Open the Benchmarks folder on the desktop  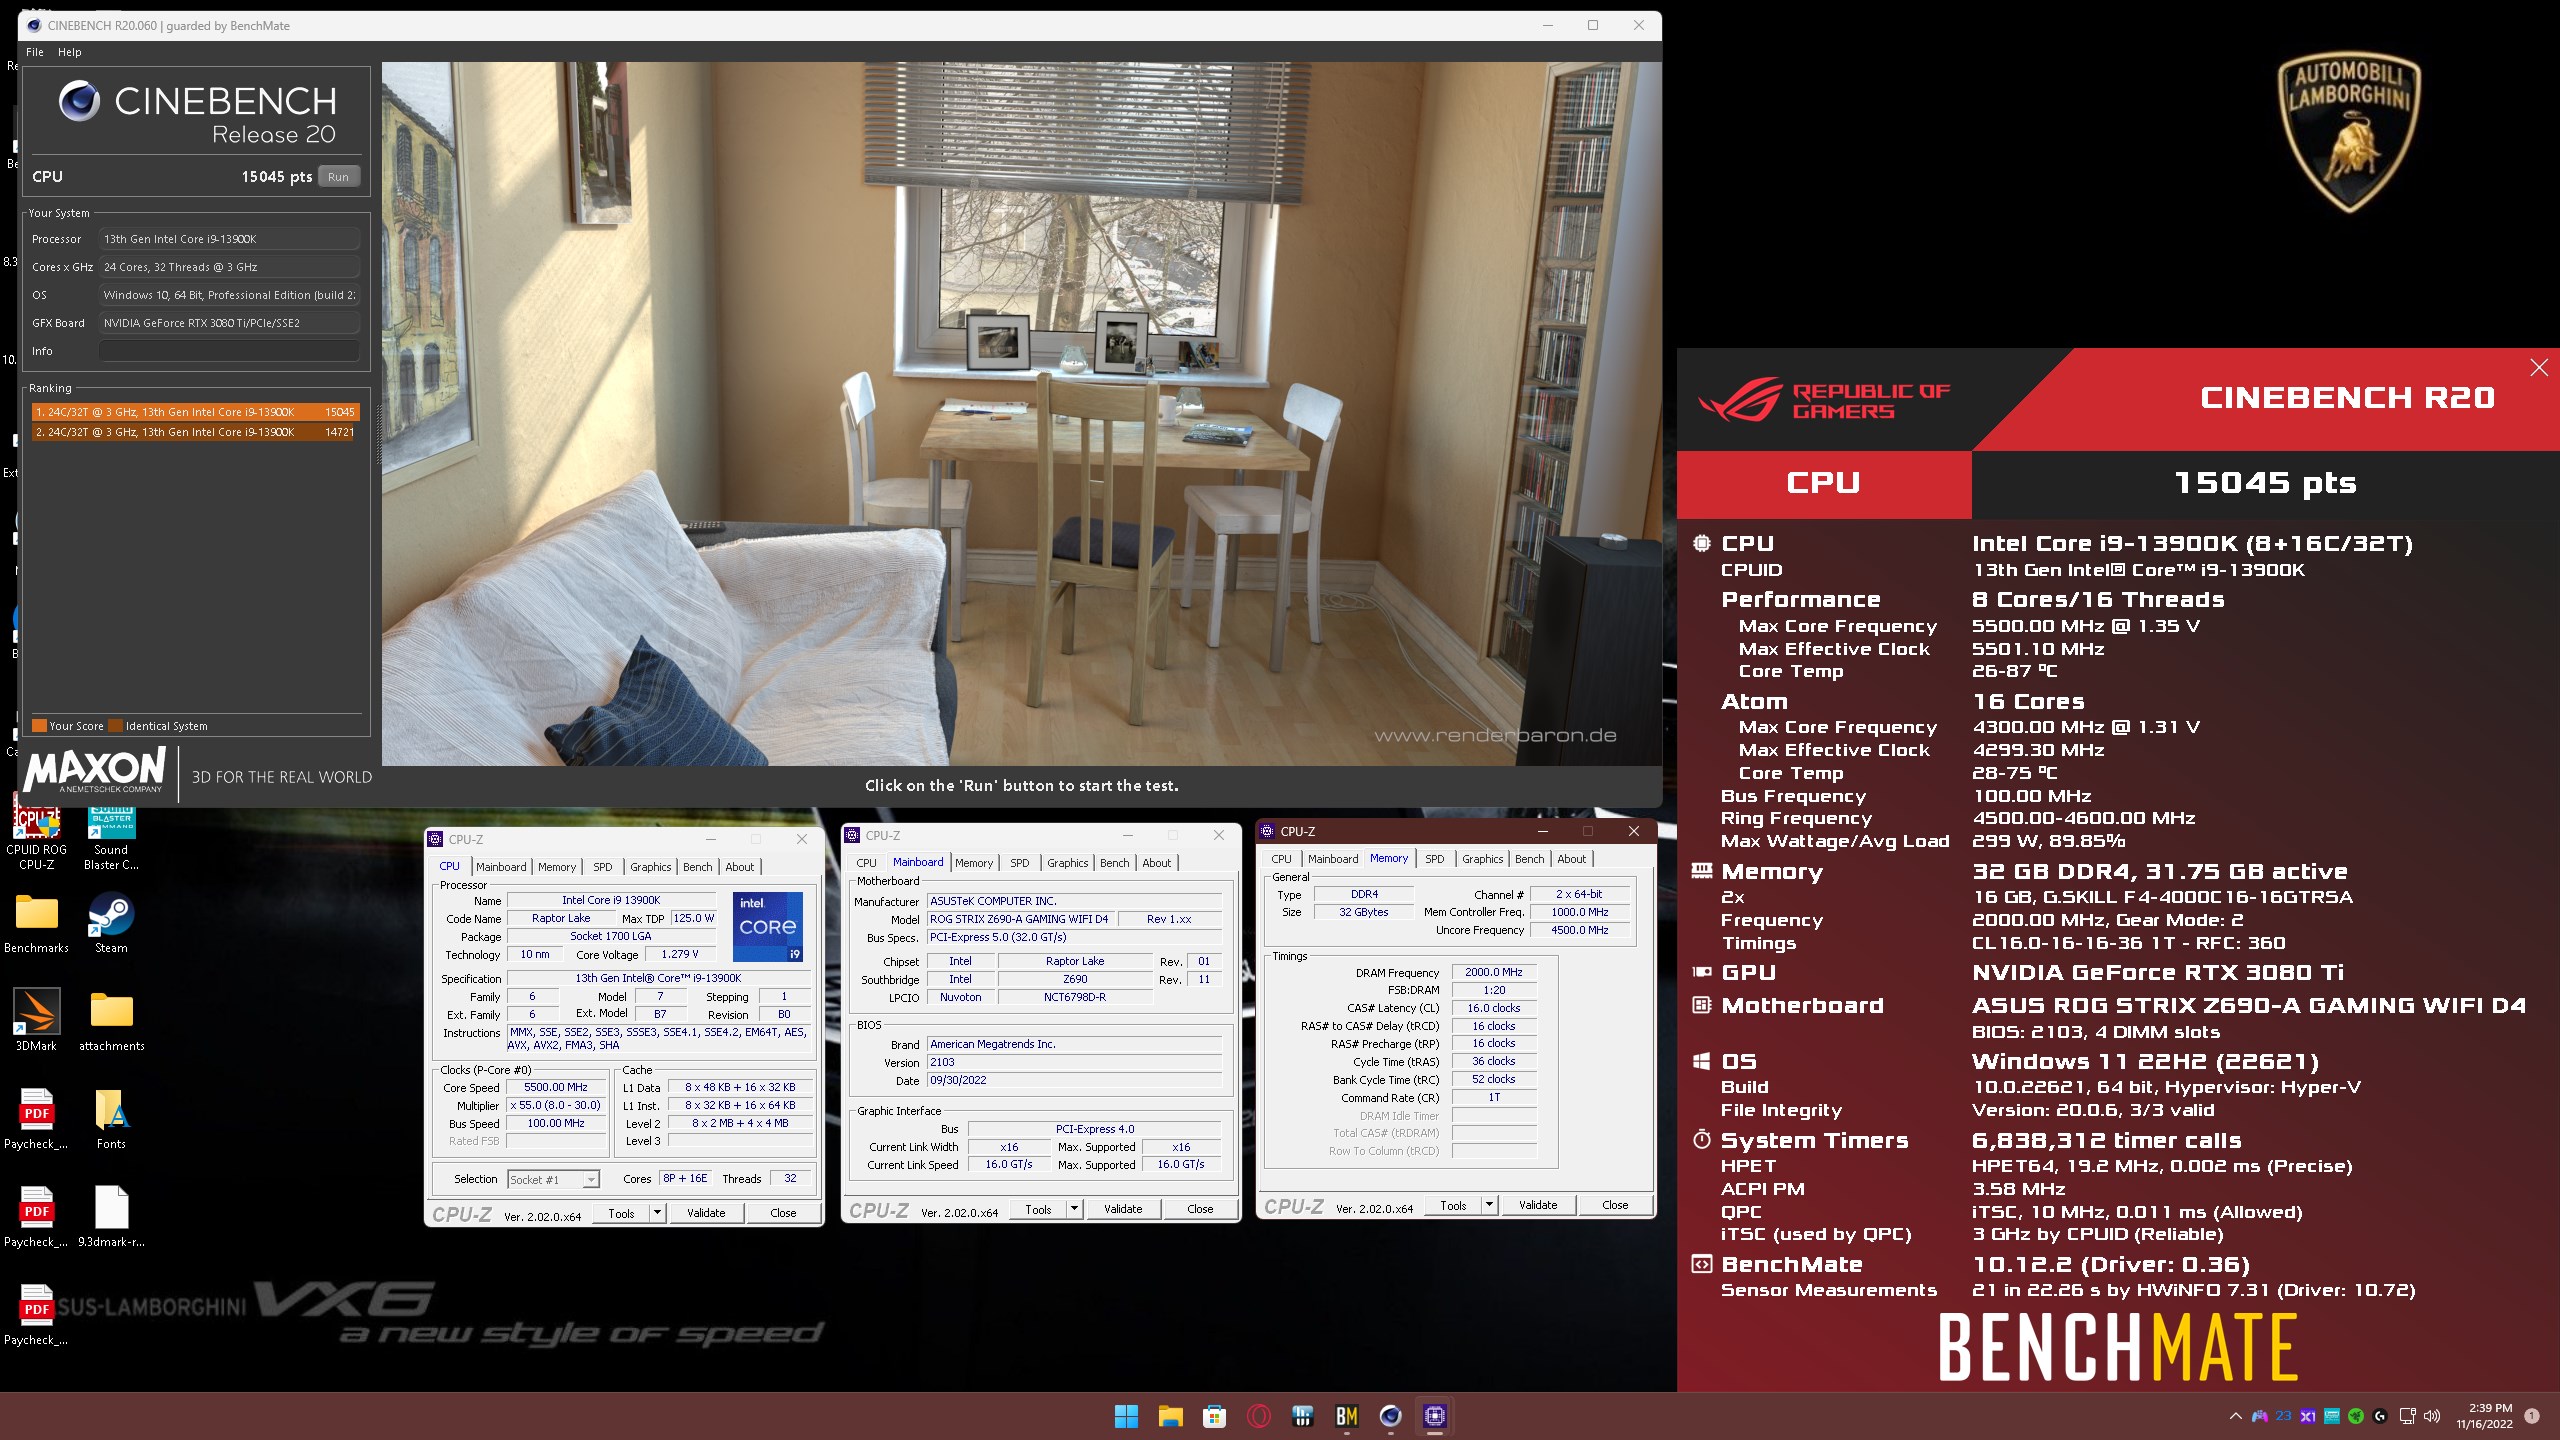tap(36, 924)
